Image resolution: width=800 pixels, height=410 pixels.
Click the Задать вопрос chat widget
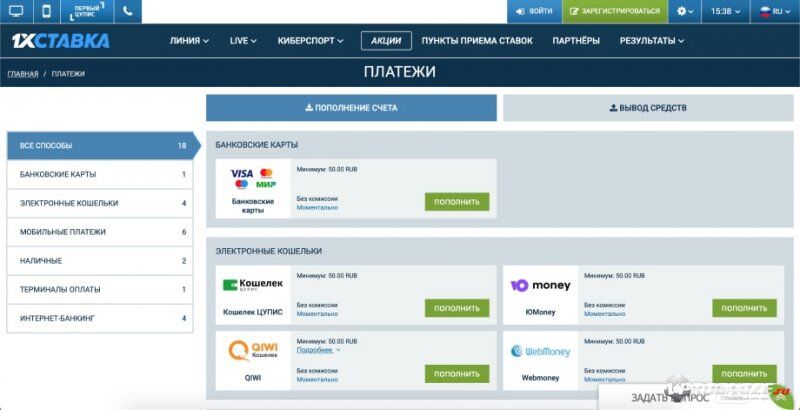point(670,398)
